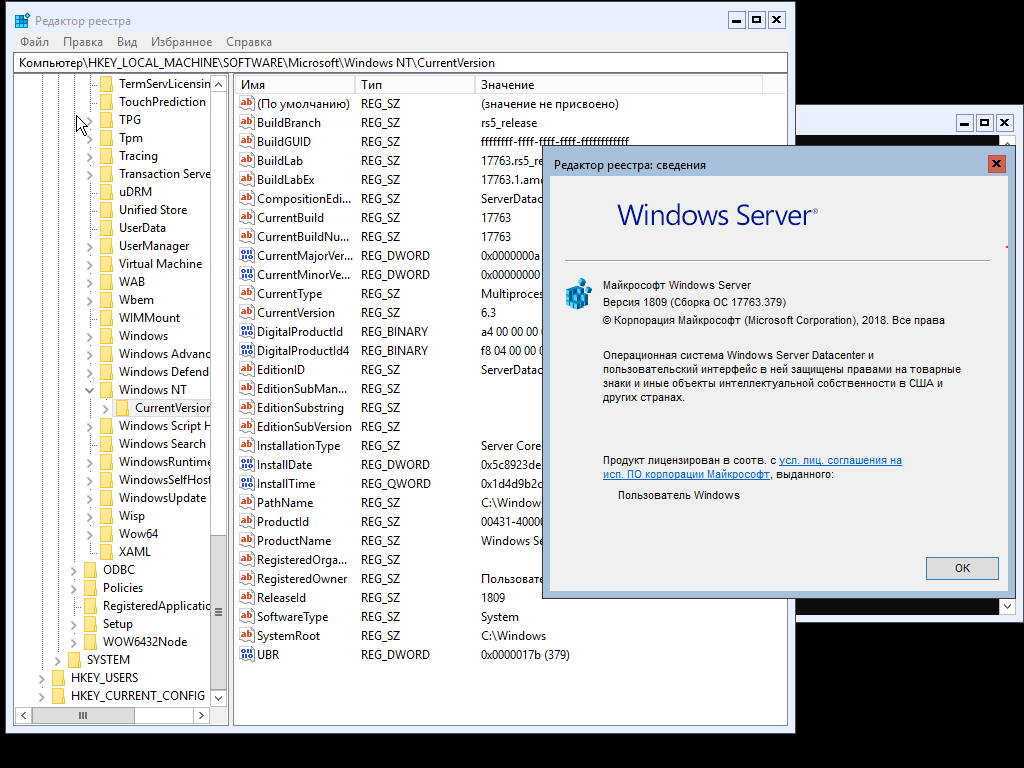Click the DWORD icon beside UBR
Image resolution: width=1024 pixels, height=768 pixels.
[x=246, y=654]
